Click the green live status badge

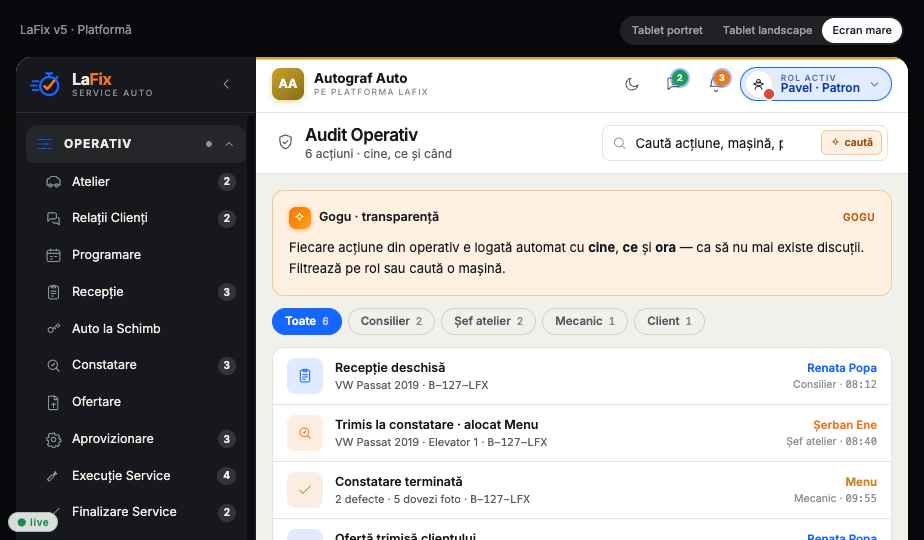point(33,522)
